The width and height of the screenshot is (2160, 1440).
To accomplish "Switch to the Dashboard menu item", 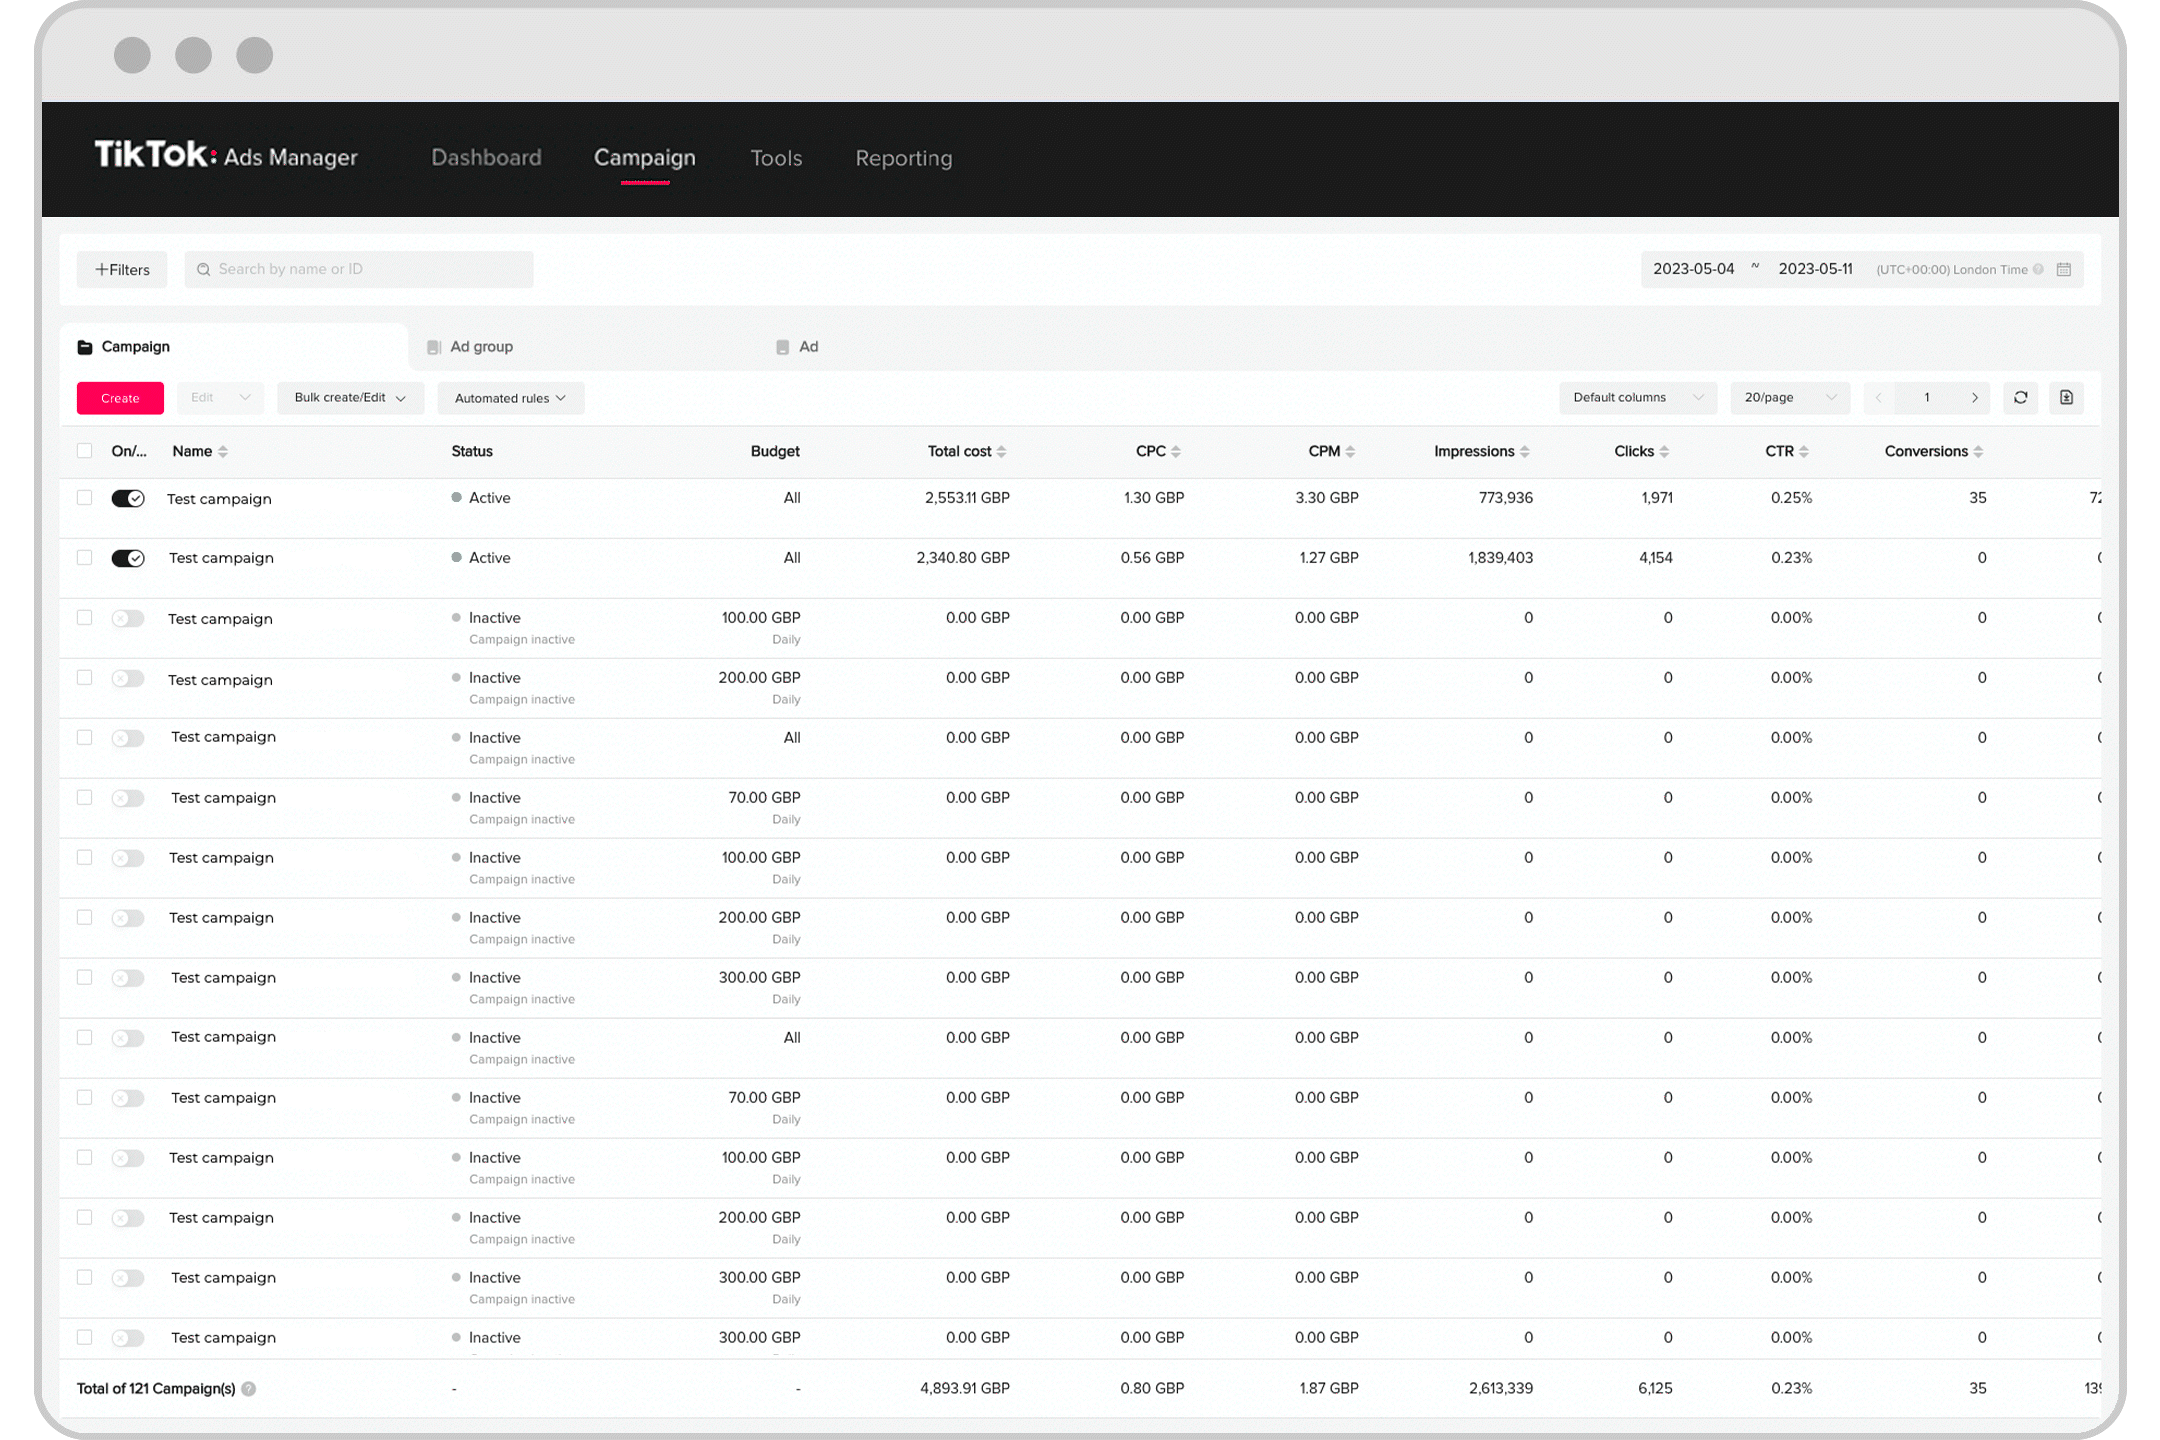I will [x=485, y=158].
